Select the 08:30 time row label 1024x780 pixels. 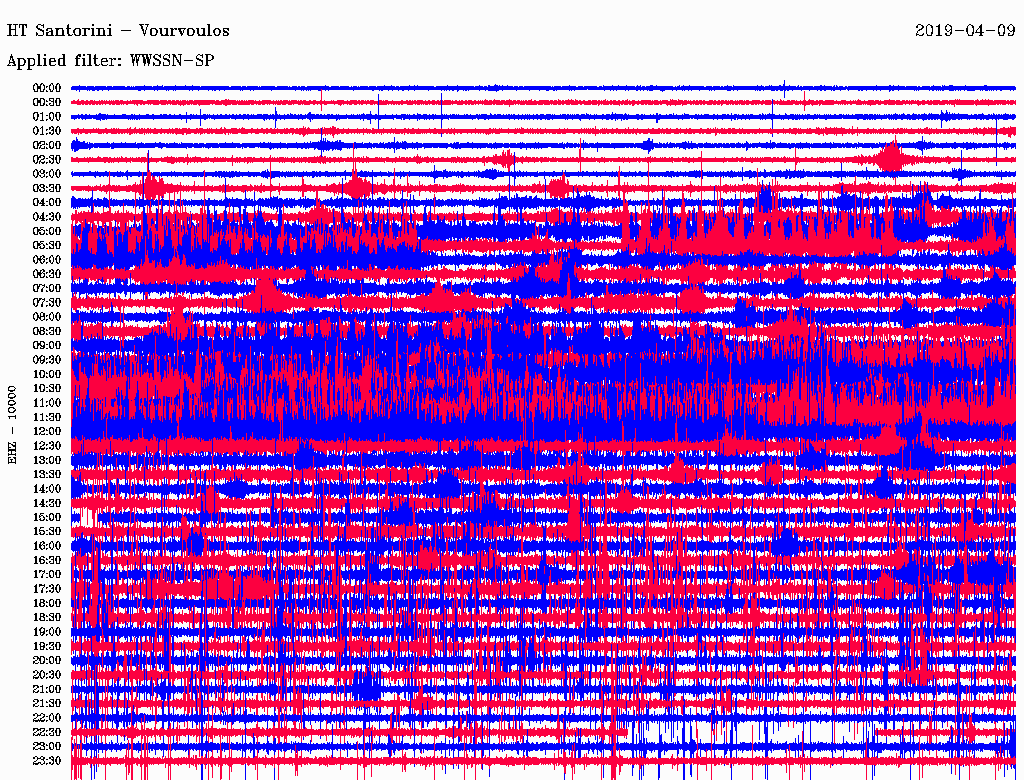click(46, 332)
